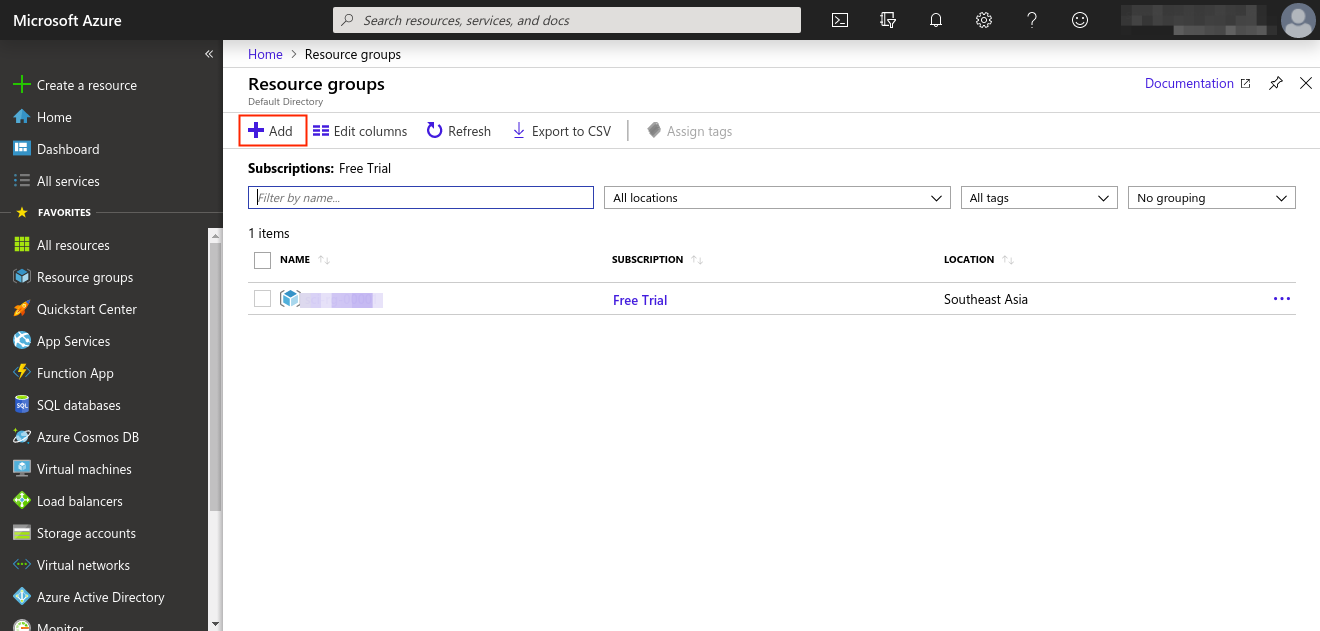Click the All resources grid icon
This screenshot has width=1320, height=631.
(x=21, y=245)
